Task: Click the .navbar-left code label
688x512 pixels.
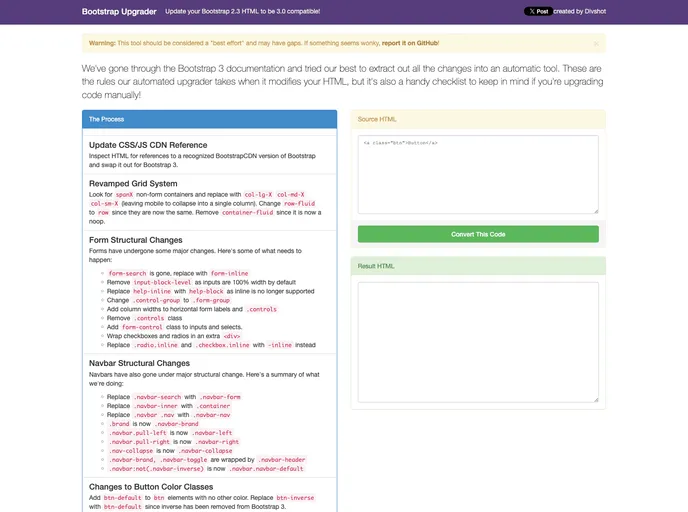Action: (x=212, y=433)
